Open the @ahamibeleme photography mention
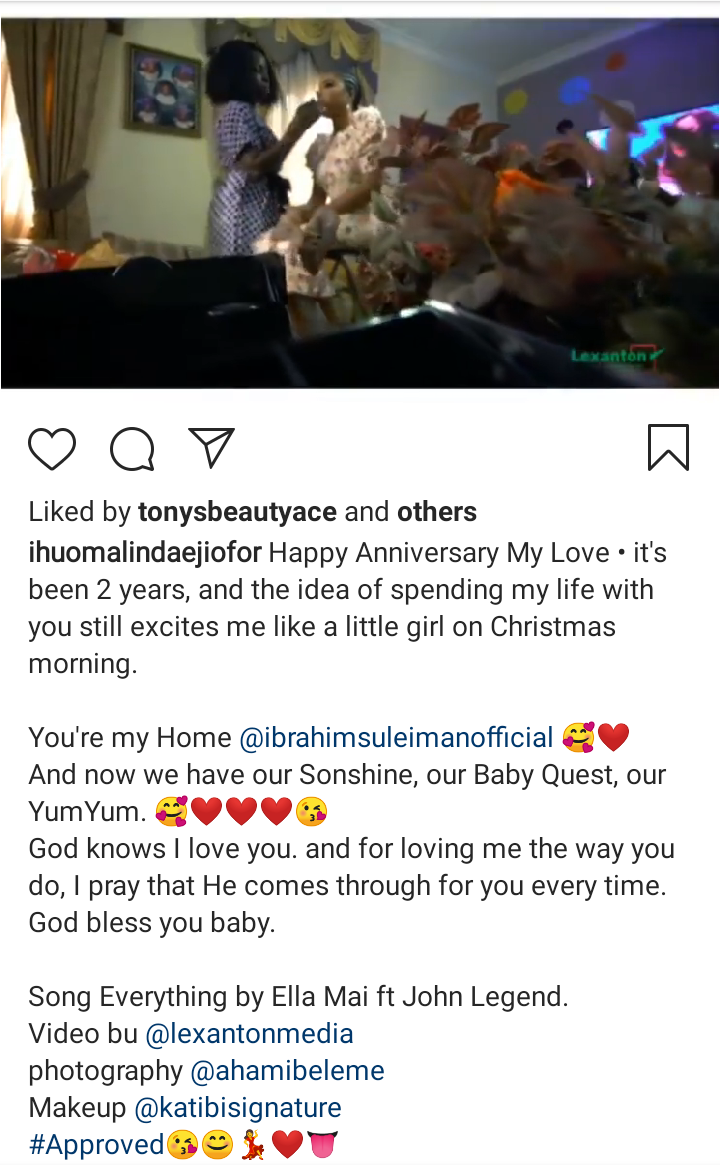 coord(288,1071)
